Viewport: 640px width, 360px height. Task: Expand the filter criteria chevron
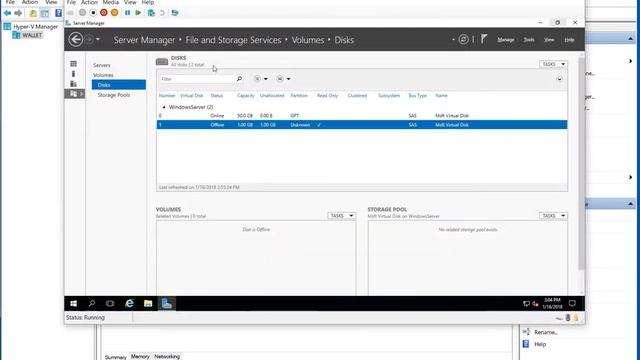click(559, 79)
